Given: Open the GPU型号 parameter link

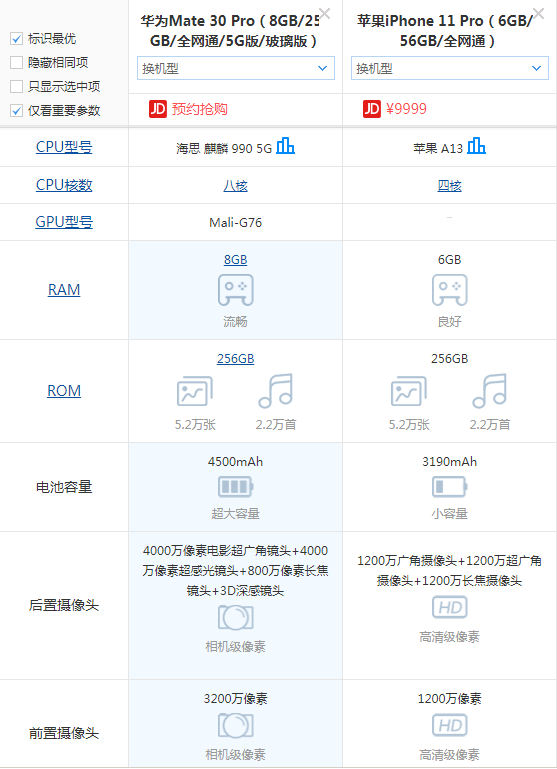Looking at the screenshot, I should [64, 222].
